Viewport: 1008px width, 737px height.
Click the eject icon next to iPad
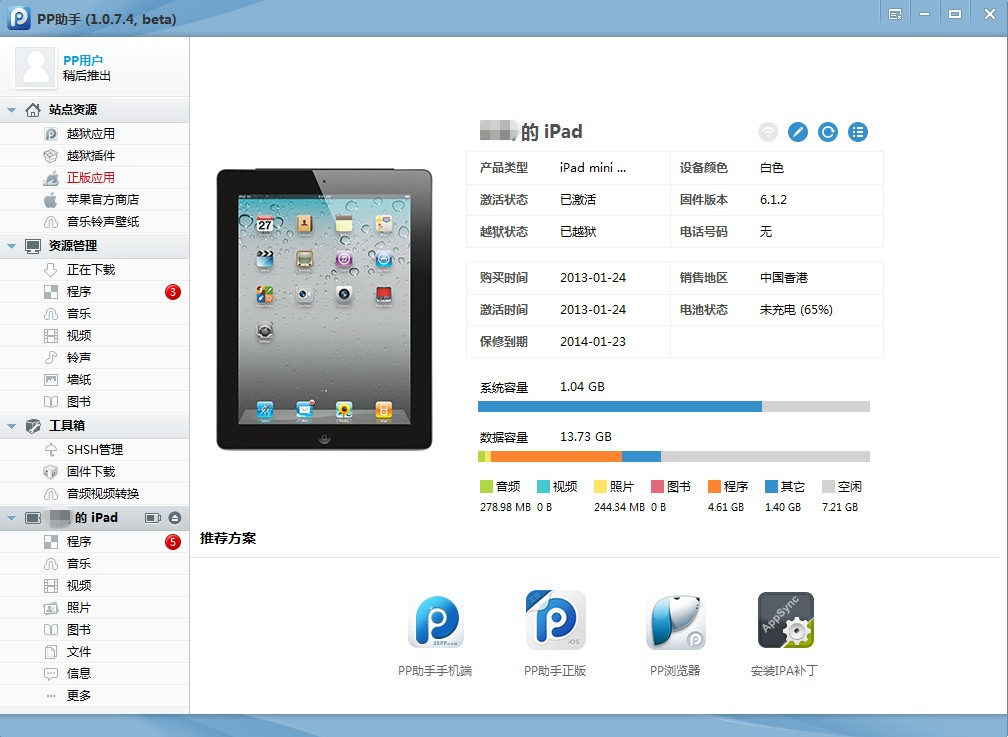pyautogui.click(x=175, y=518)
